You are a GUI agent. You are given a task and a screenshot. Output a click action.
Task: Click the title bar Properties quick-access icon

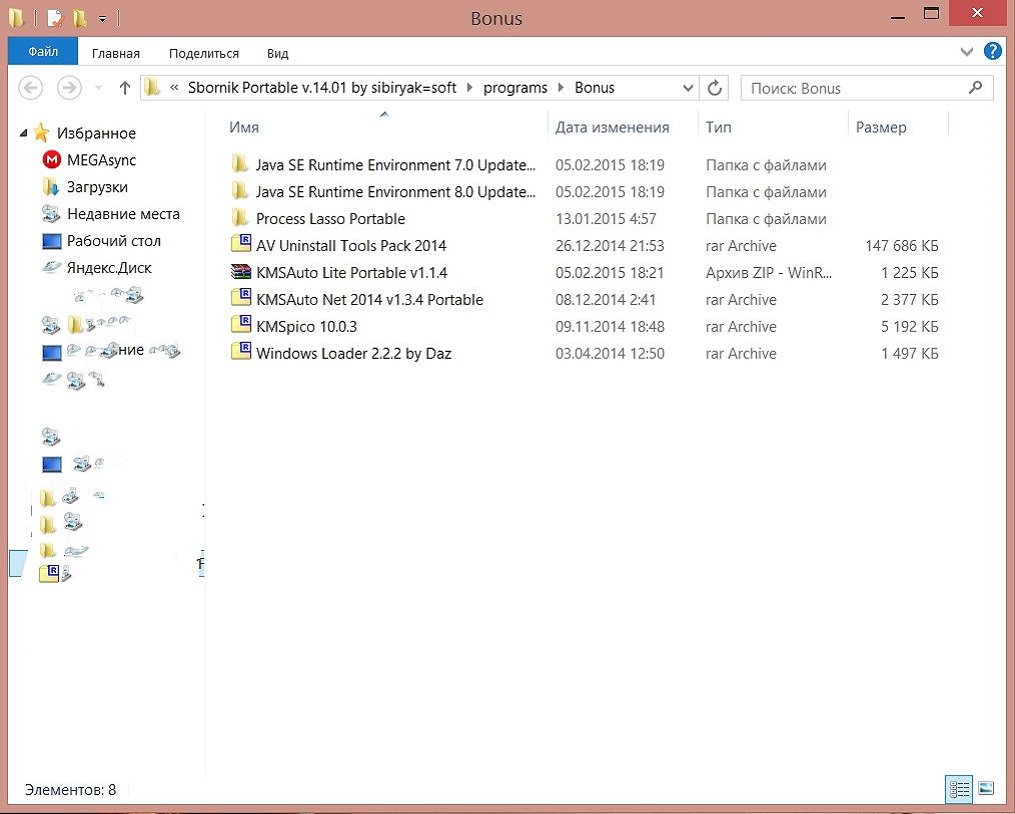point(55,18)
